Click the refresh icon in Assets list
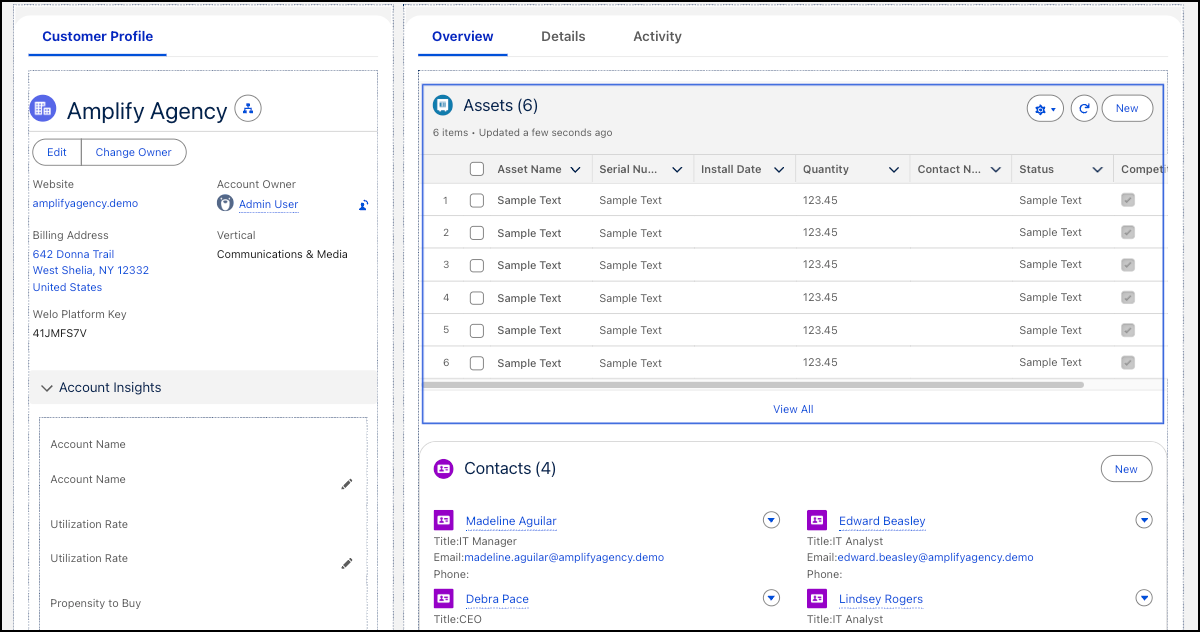This screenshot has height=632, width=1200. click(x=1084, y=109)
